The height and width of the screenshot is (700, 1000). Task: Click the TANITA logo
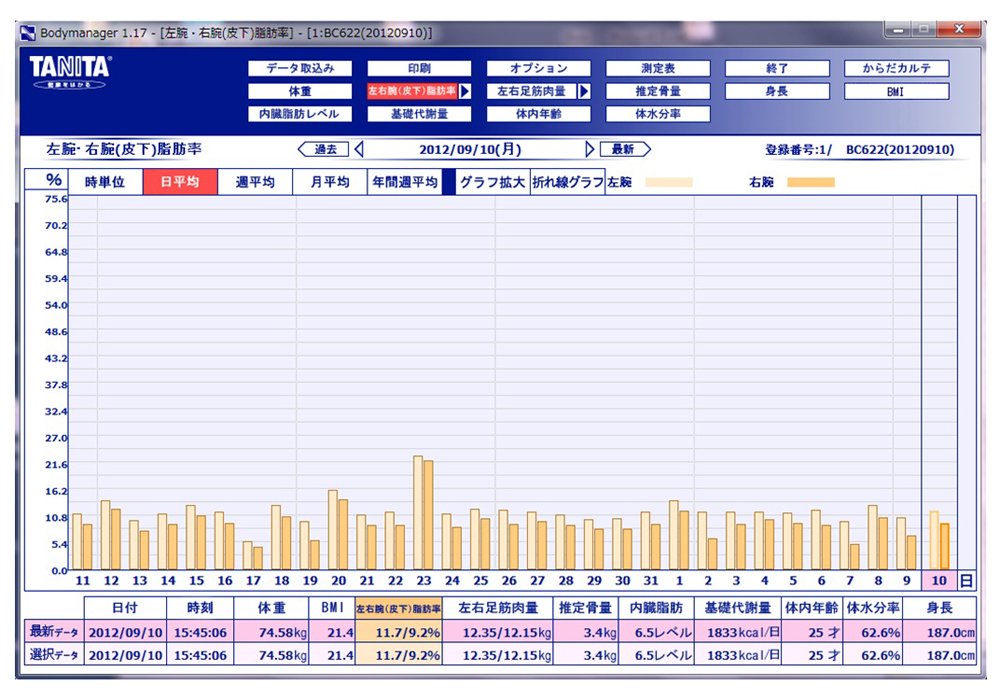point(70,73)
